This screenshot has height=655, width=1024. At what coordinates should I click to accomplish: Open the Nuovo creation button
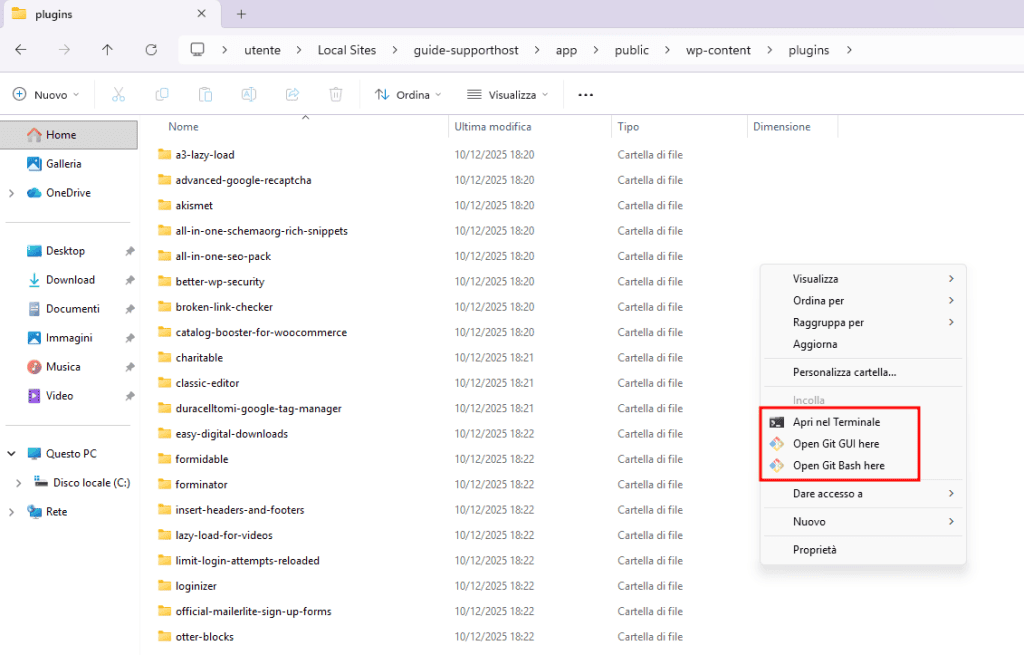46,94
